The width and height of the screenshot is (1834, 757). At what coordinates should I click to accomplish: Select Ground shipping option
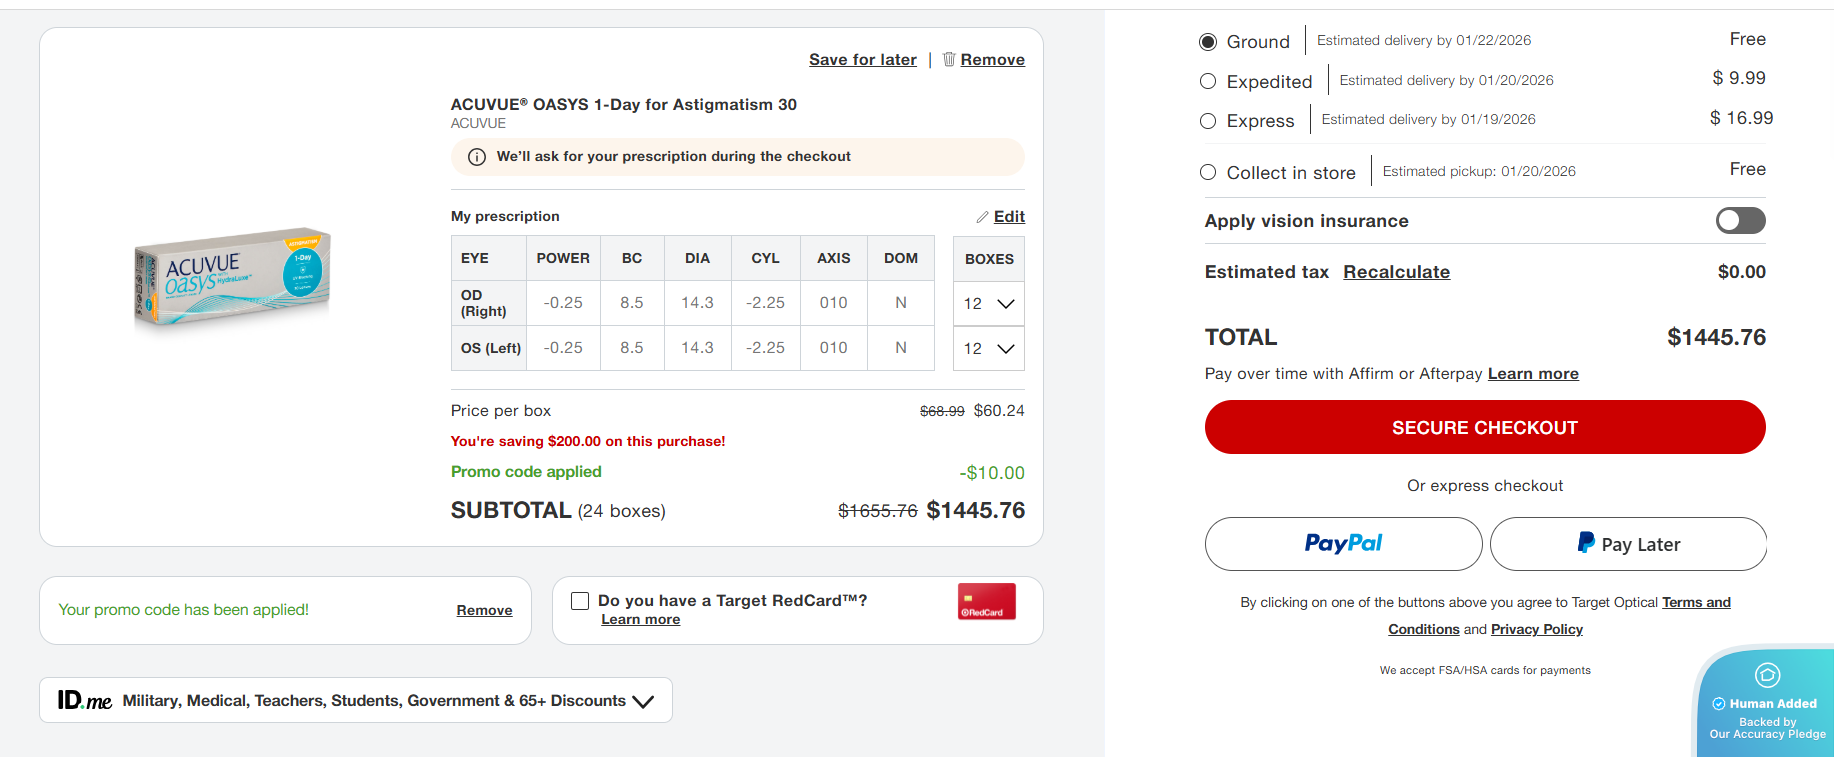pyautogui.click(x=1208, y=42)
